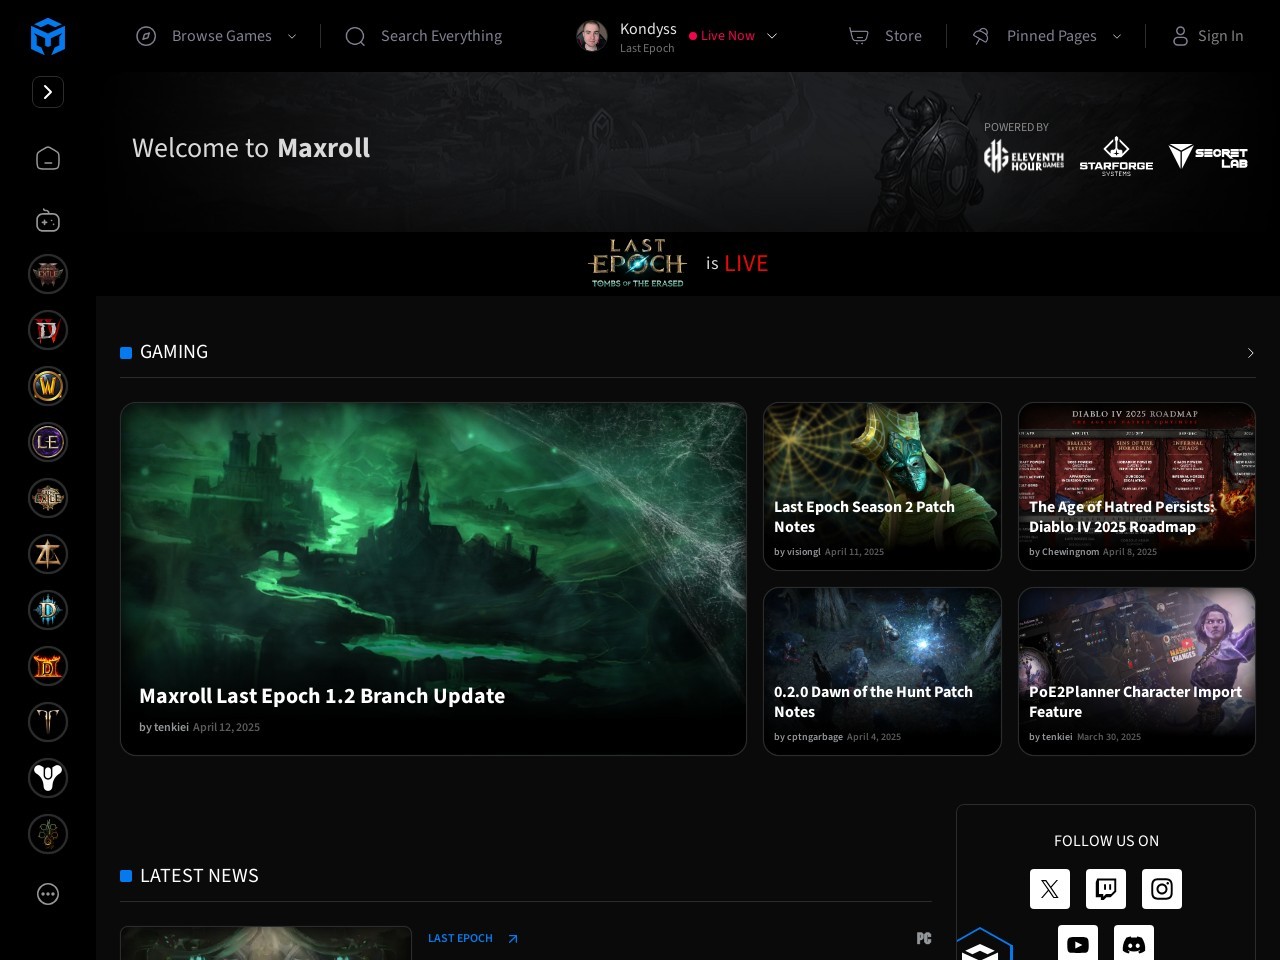Focus the Search Everything field
This screenshot has width=1280, height=960.
tap(441, 36)
